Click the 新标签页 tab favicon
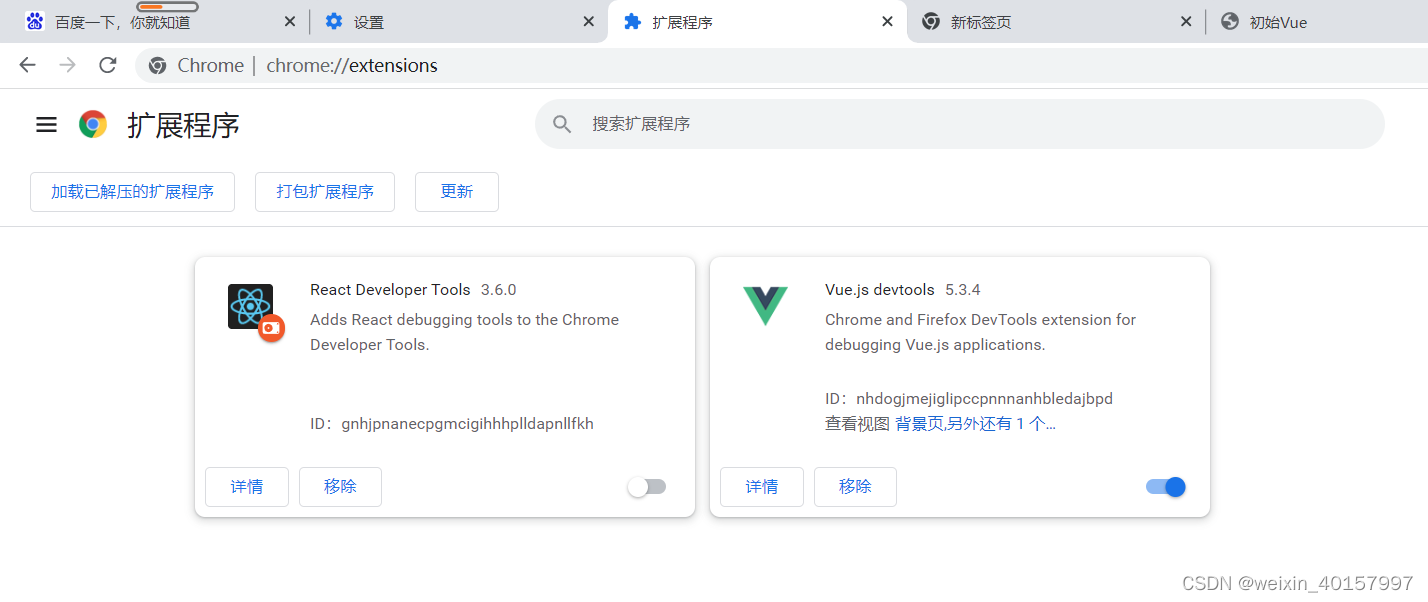 (x=931, y=21)
